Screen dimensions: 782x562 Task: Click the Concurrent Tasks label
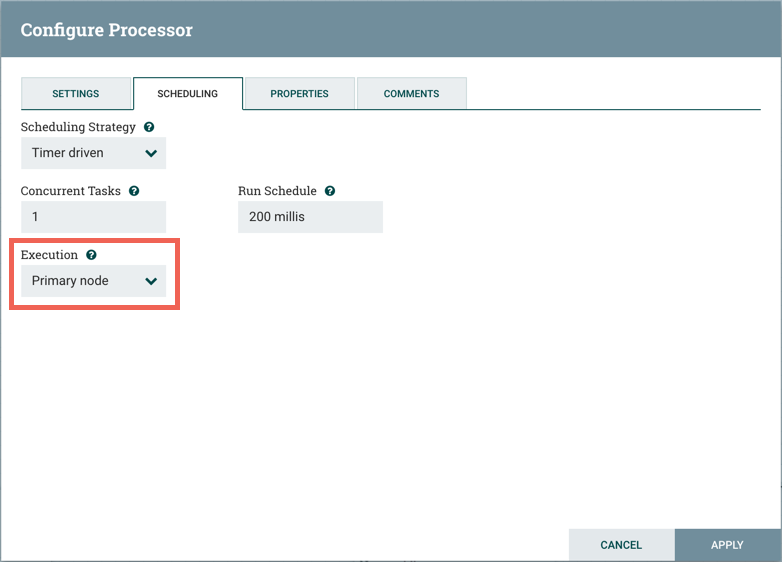click(x=70, y=191)
